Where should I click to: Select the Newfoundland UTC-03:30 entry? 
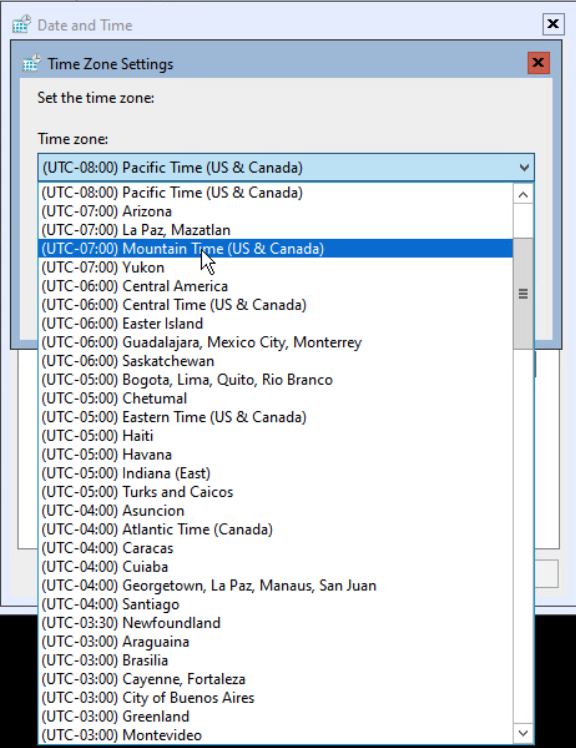click(x=275, y=623)
